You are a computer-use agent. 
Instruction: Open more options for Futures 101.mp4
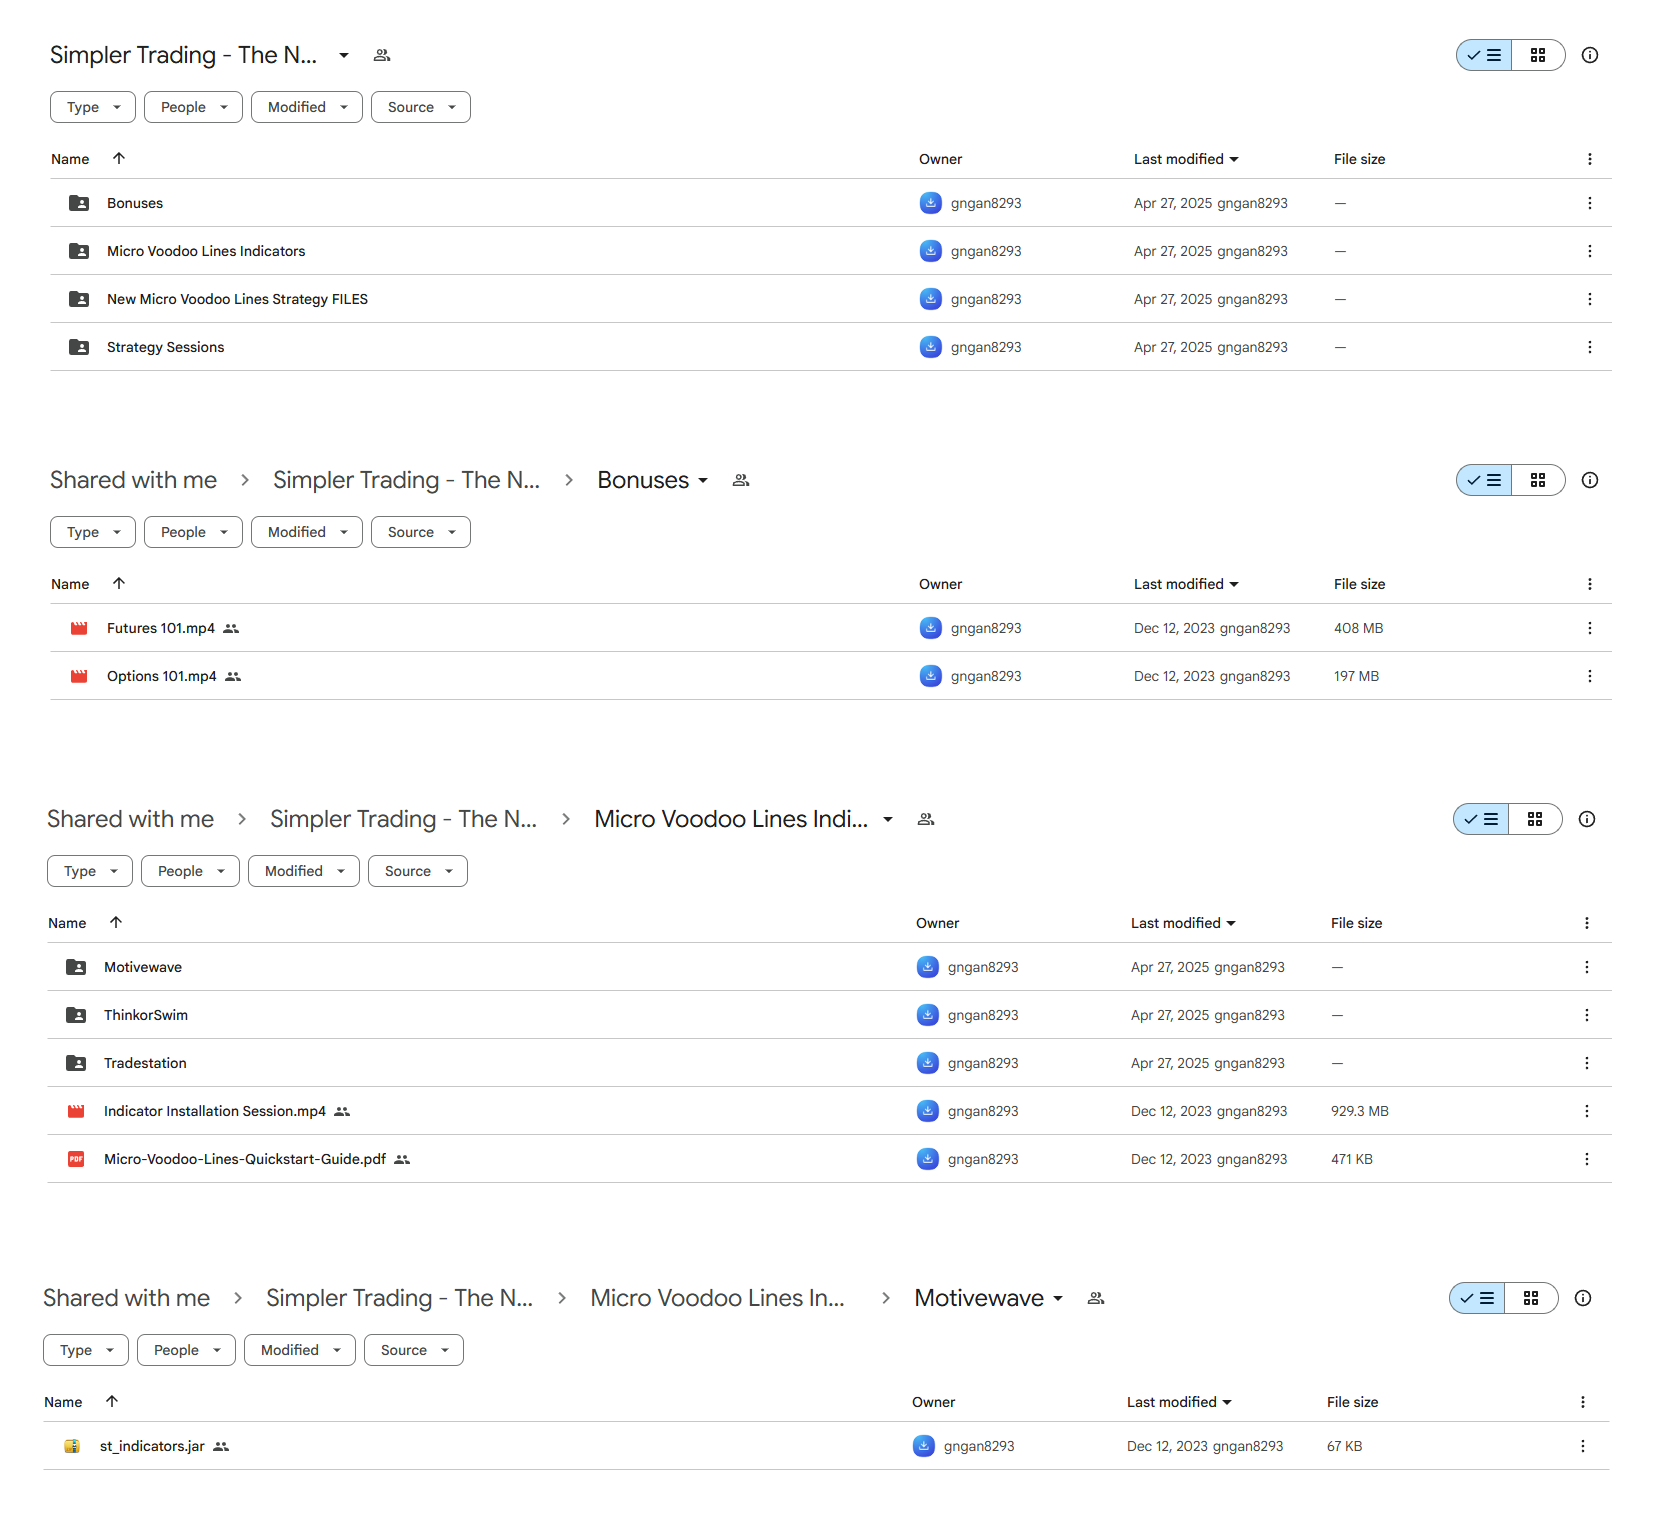(x=1589, y=628)
